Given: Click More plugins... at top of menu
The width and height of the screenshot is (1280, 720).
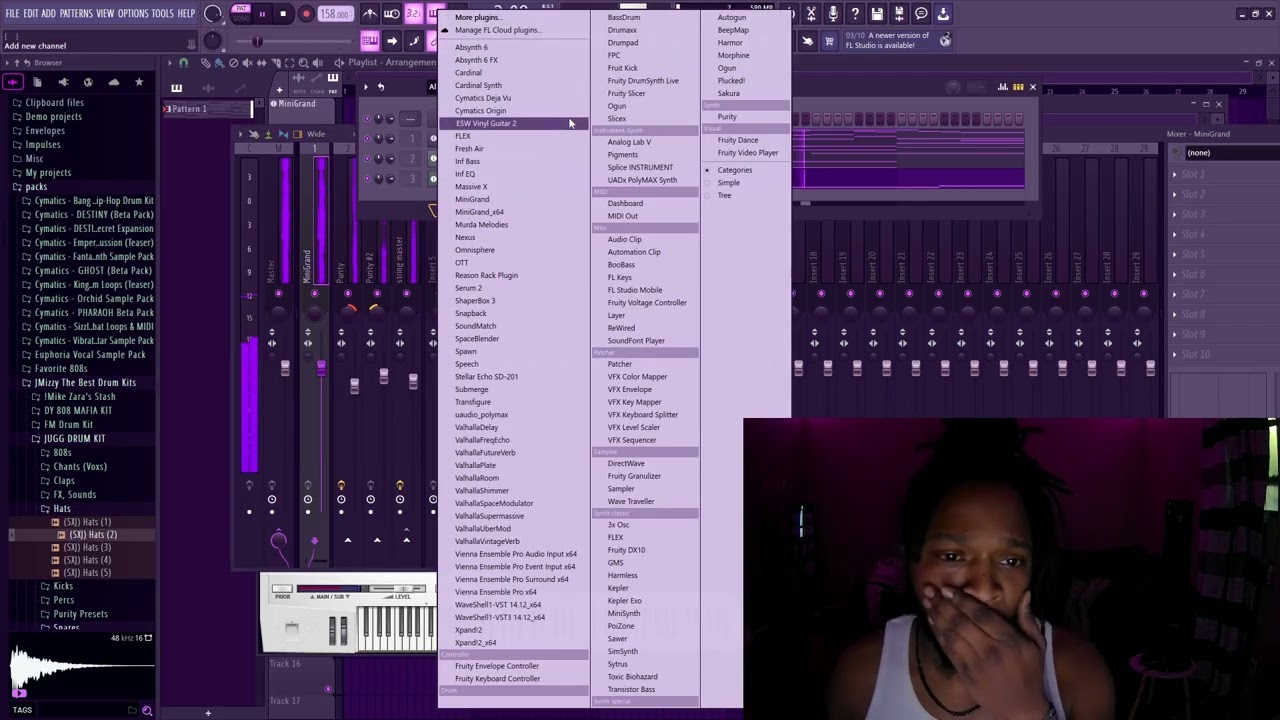Looking at the screenshot, I should (x=477, y=17).
